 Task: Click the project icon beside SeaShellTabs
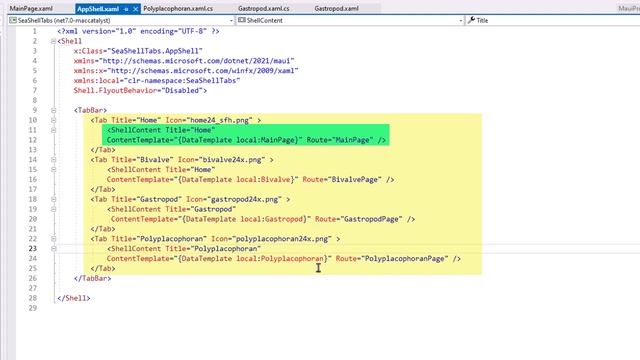pos(13,20)
